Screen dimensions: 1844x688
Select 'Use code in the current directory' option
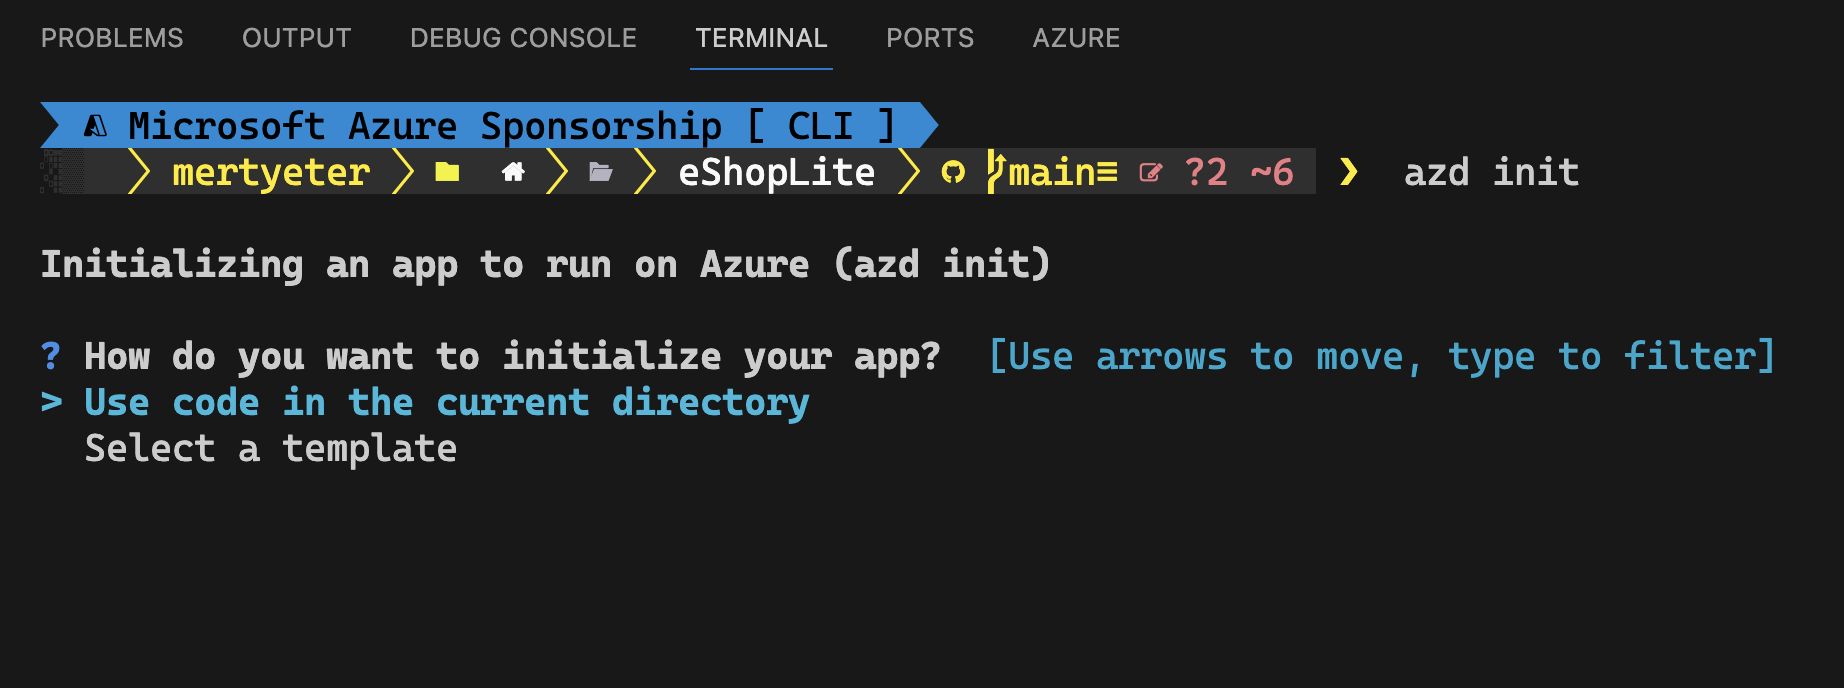click(x=447, y=403)
